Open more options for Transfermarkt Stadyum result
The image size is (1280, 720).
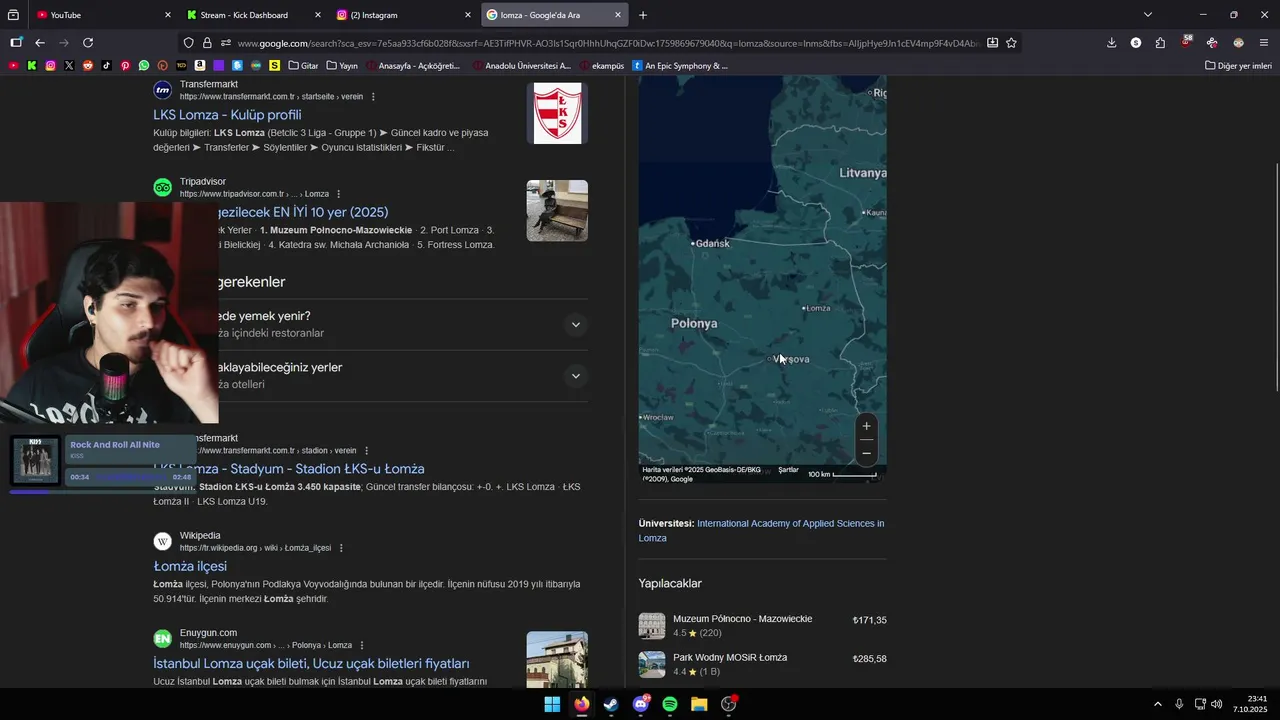point(366,451)
